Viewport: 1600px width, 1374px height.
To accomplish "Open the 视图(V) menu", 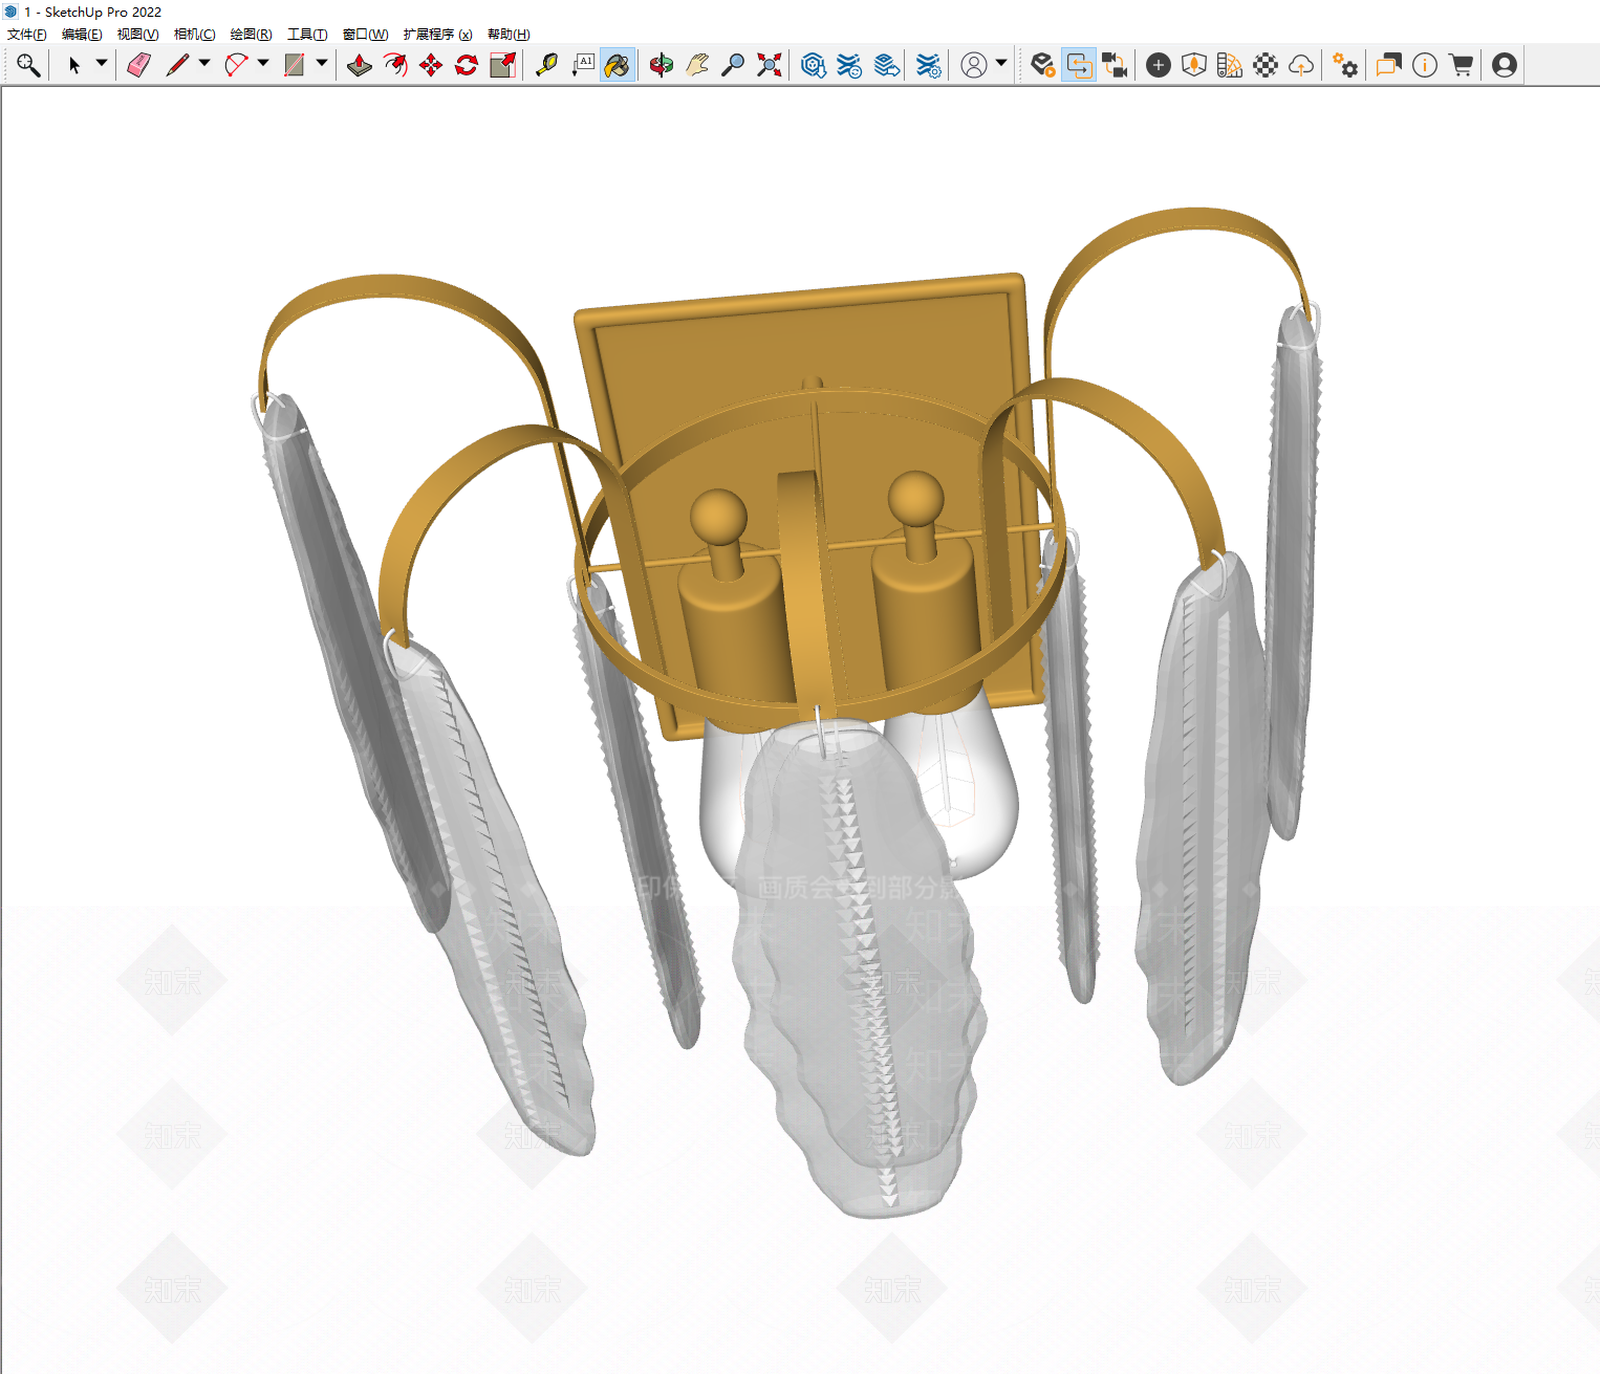I will point(138,34).
